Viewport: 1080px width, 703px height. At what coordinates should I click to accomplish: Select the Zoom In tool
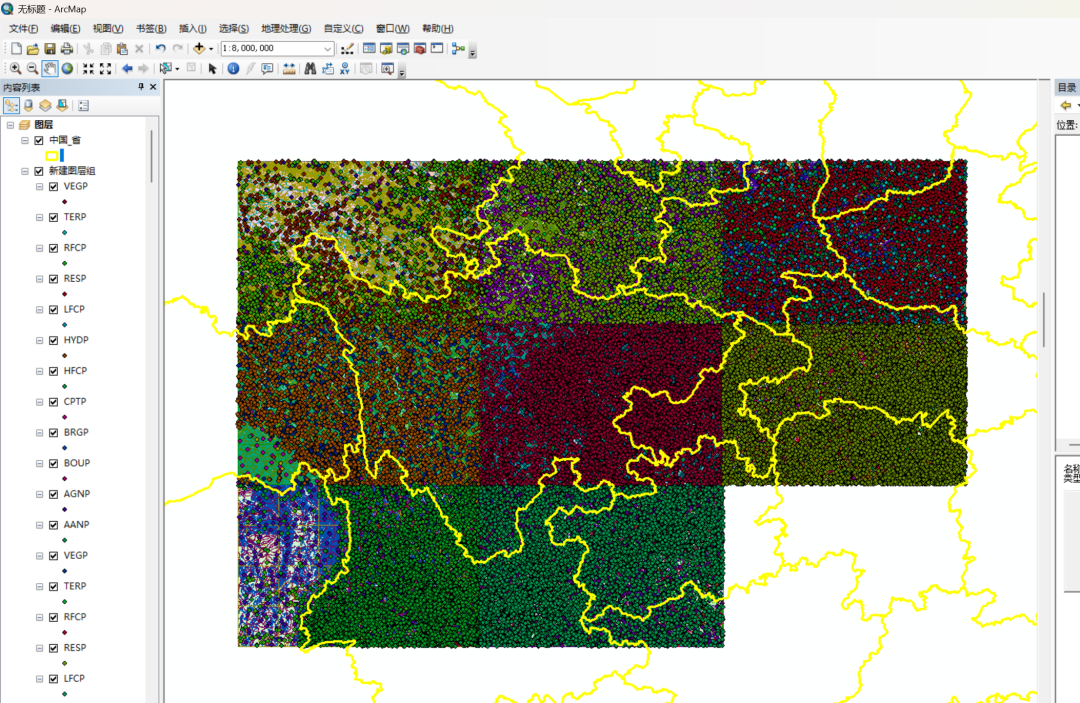coord(15,68)
